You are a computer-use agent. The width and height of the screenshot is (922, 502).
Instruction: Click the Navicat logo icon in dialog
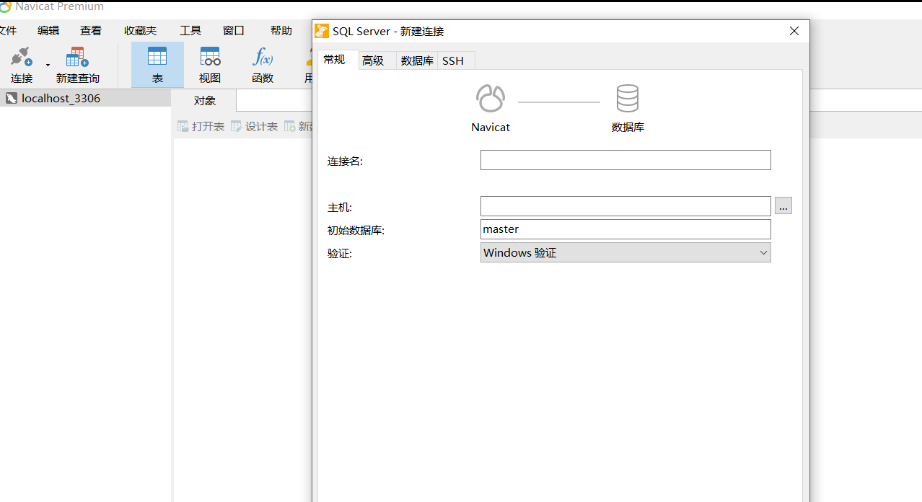(x=490, y=98)
